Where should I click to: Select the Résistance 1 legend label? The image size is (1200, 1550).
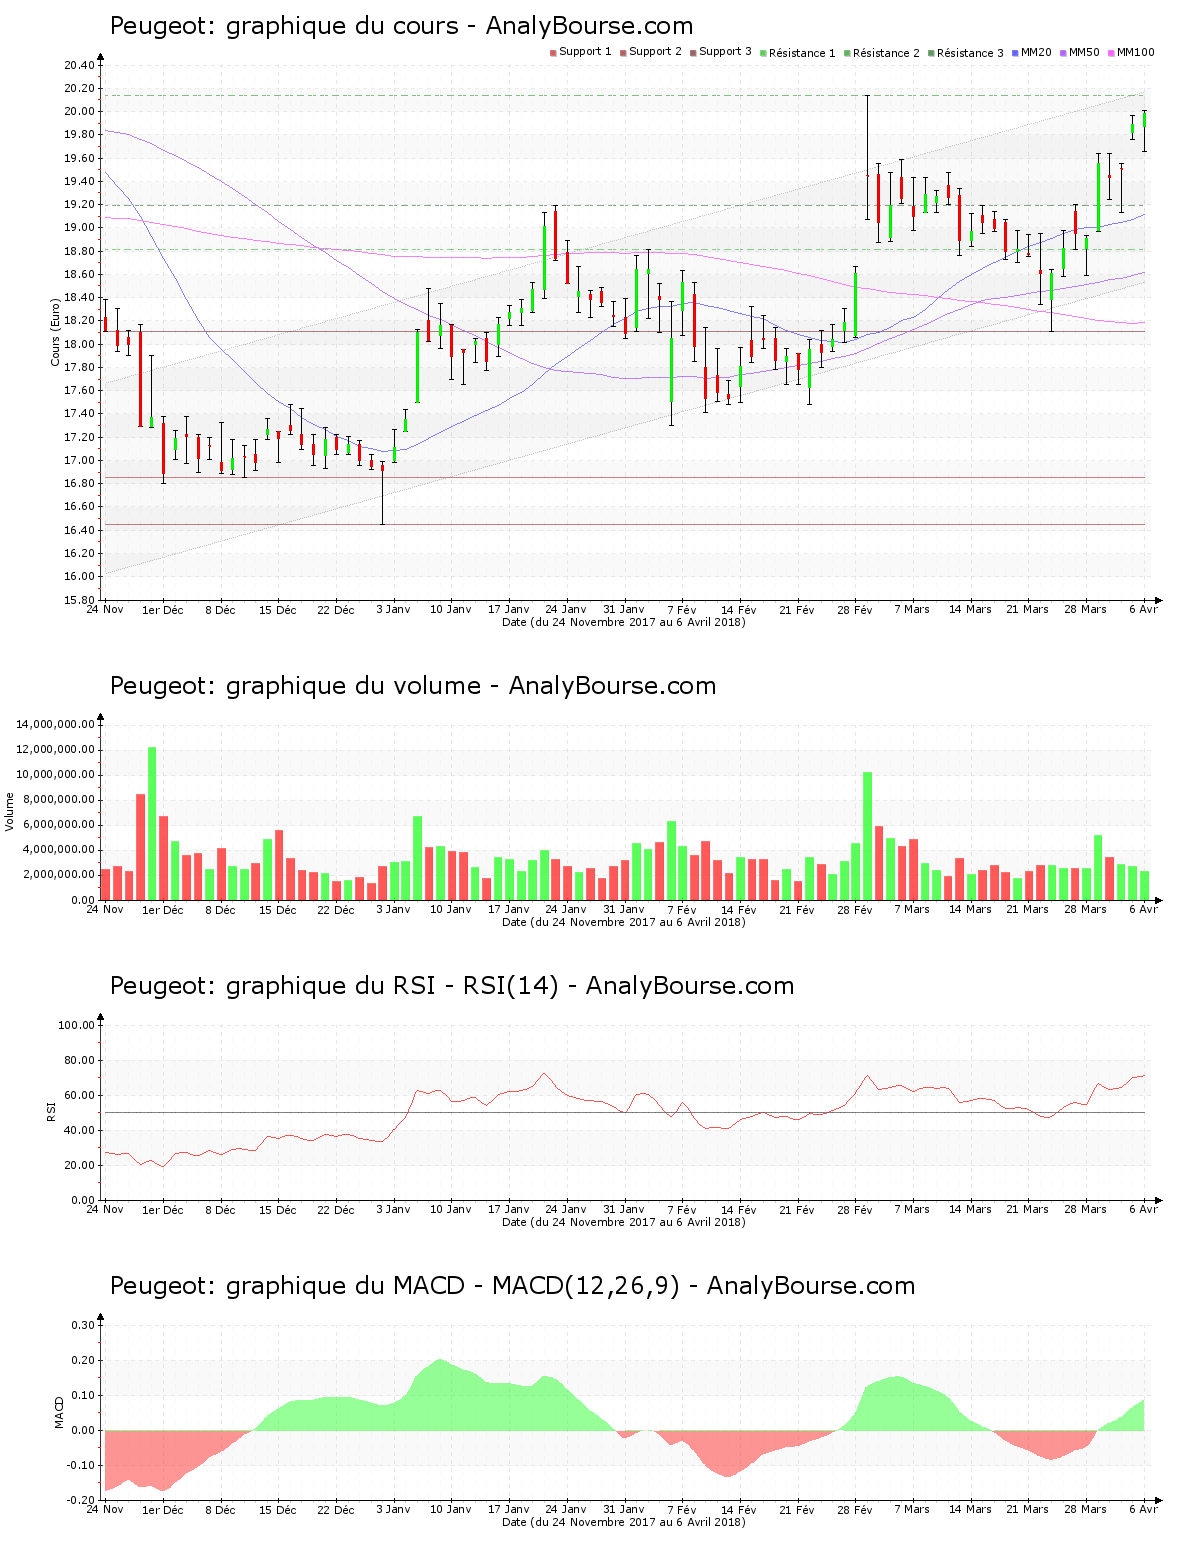(802, 53)
